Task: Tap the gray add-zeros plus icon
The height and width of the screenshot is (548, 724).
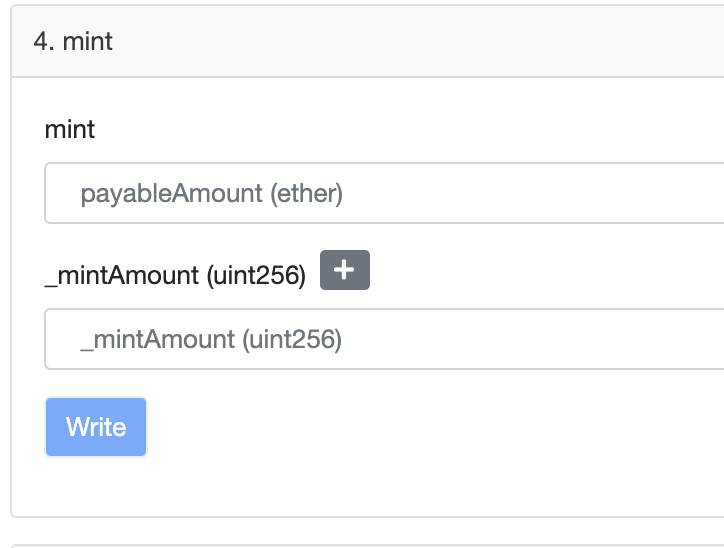Action: tap(345, 270)
